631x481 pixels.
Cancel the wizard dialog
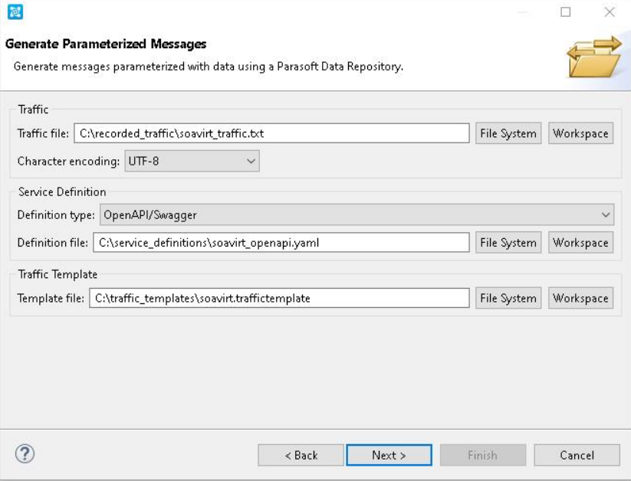click(x=577, y=455)
